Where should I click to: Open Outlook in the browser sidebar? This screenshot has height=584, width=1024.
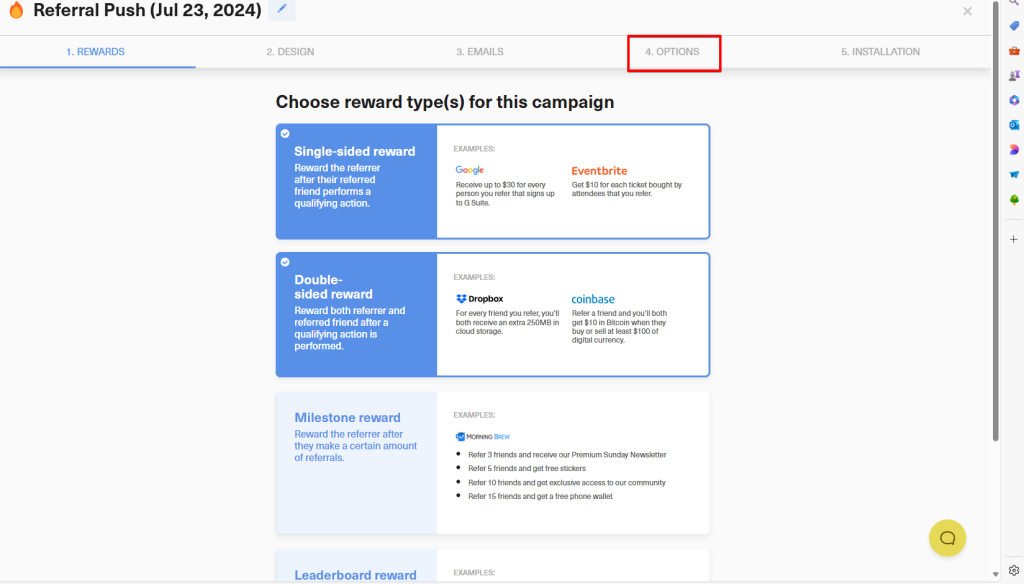coord(1014,124)
